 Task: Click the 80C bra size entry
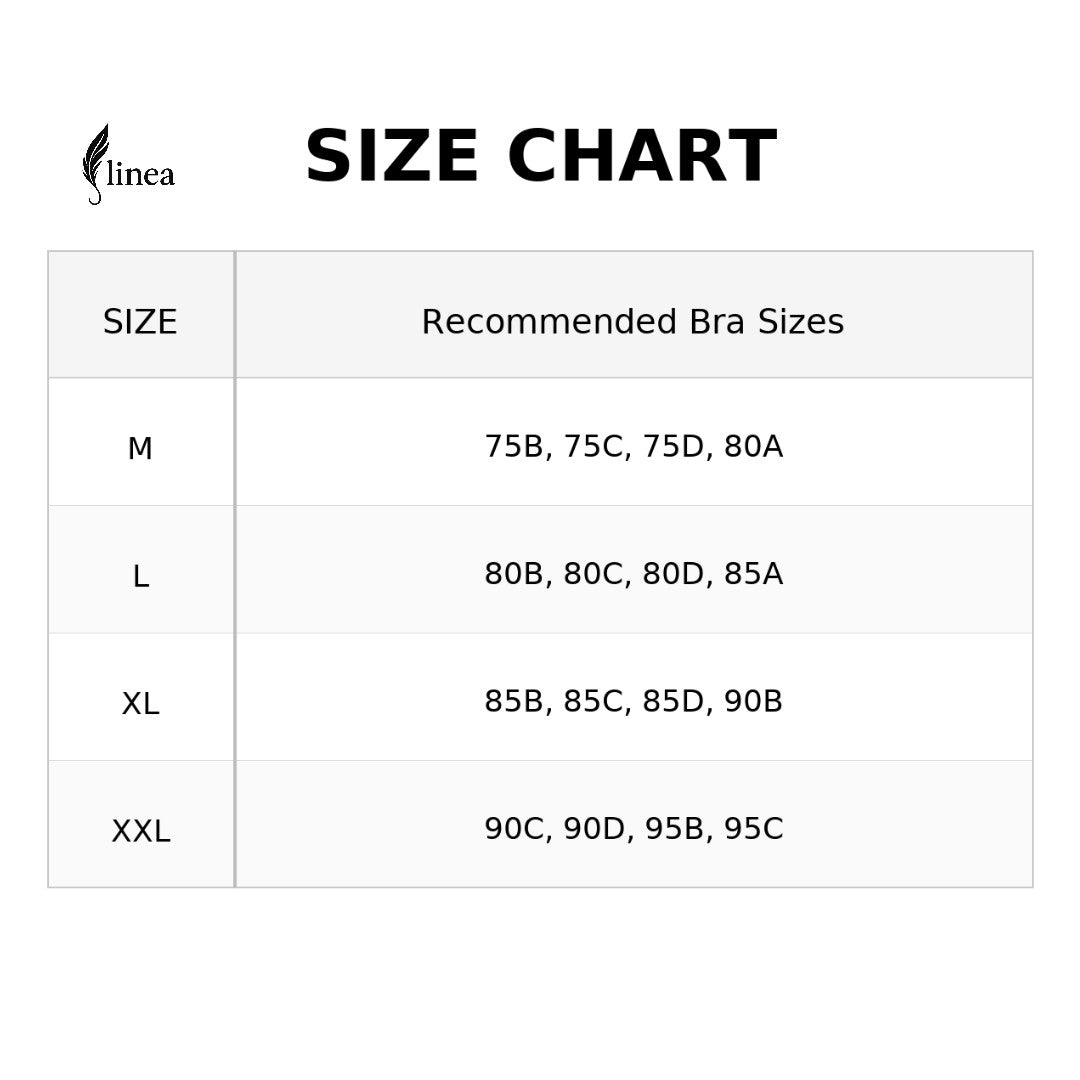click(594, 574)
